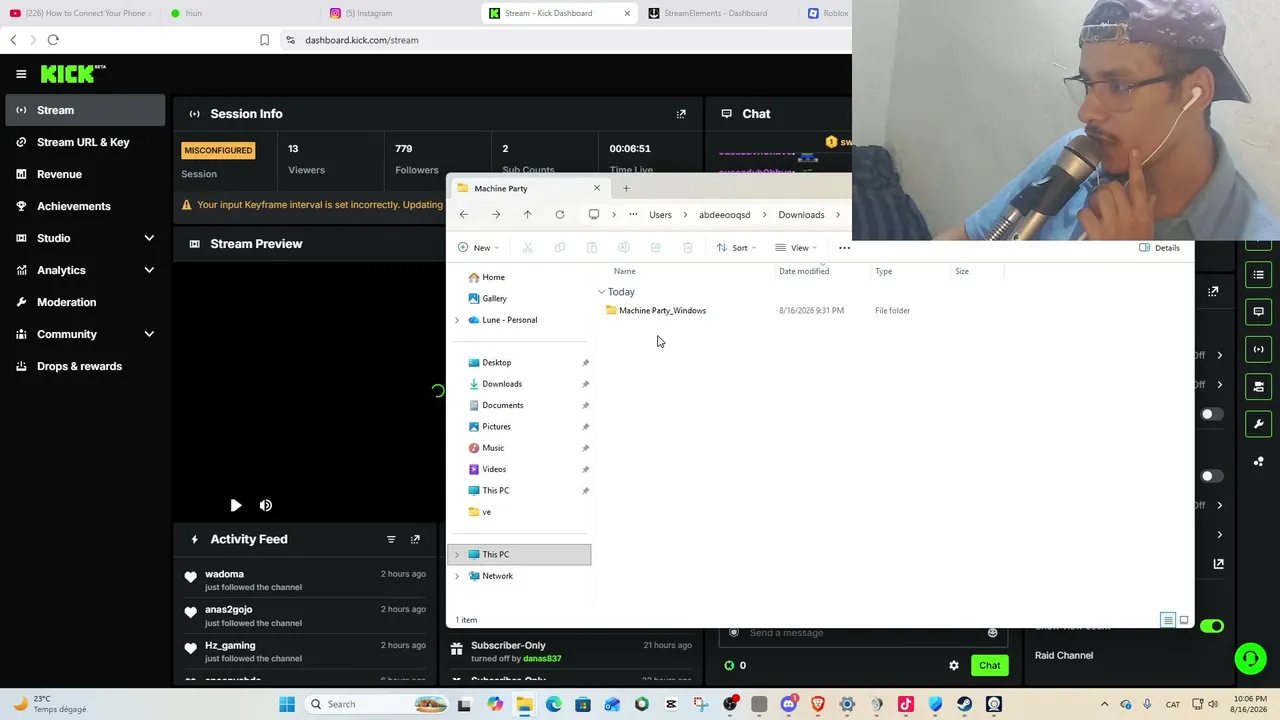The width and height of the screenshot is (1280, 720).
Task: Click the wrench icon in Kick right sidebar
Action: click(1258, 424)
